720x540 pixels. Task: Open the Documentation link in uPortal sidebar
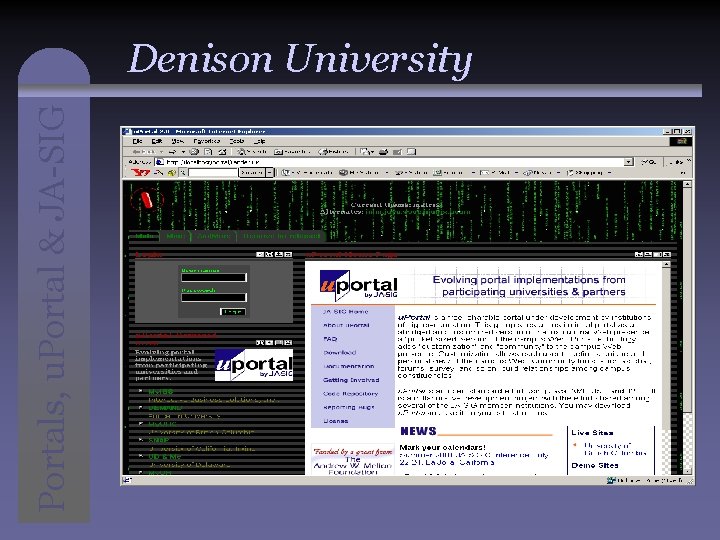pyautogui.click(x=349, y=366)
